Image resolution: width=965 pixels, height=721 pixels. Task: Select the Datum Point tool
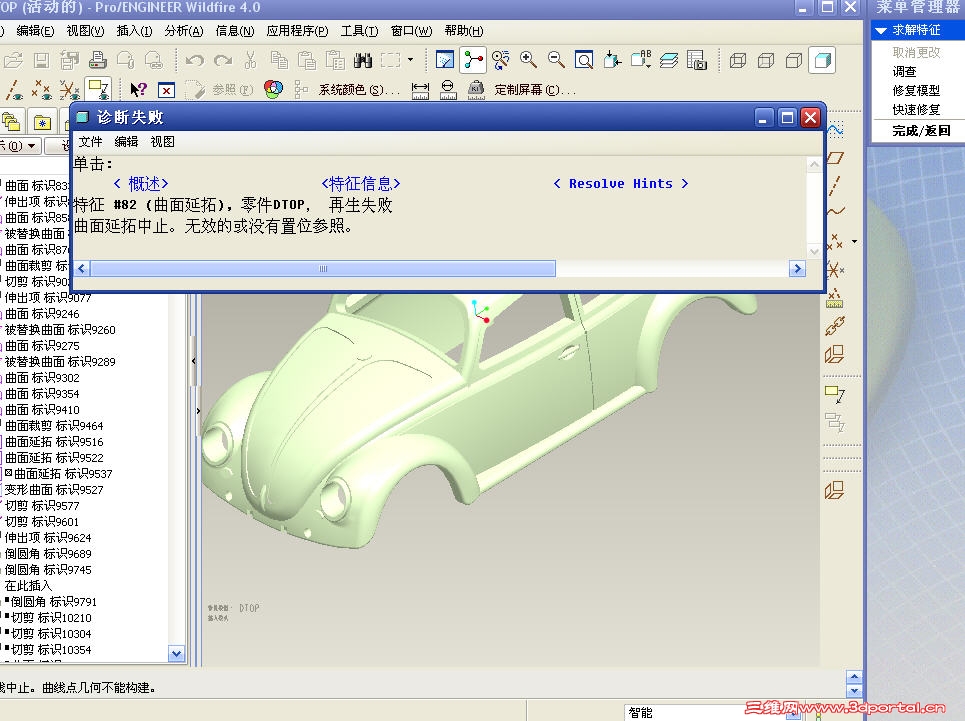click(835, 241)
